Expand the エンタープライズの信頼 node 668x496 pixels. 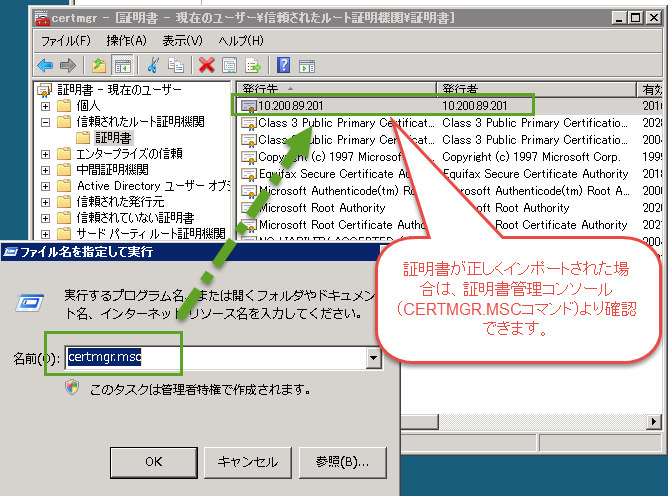[45, 154]
